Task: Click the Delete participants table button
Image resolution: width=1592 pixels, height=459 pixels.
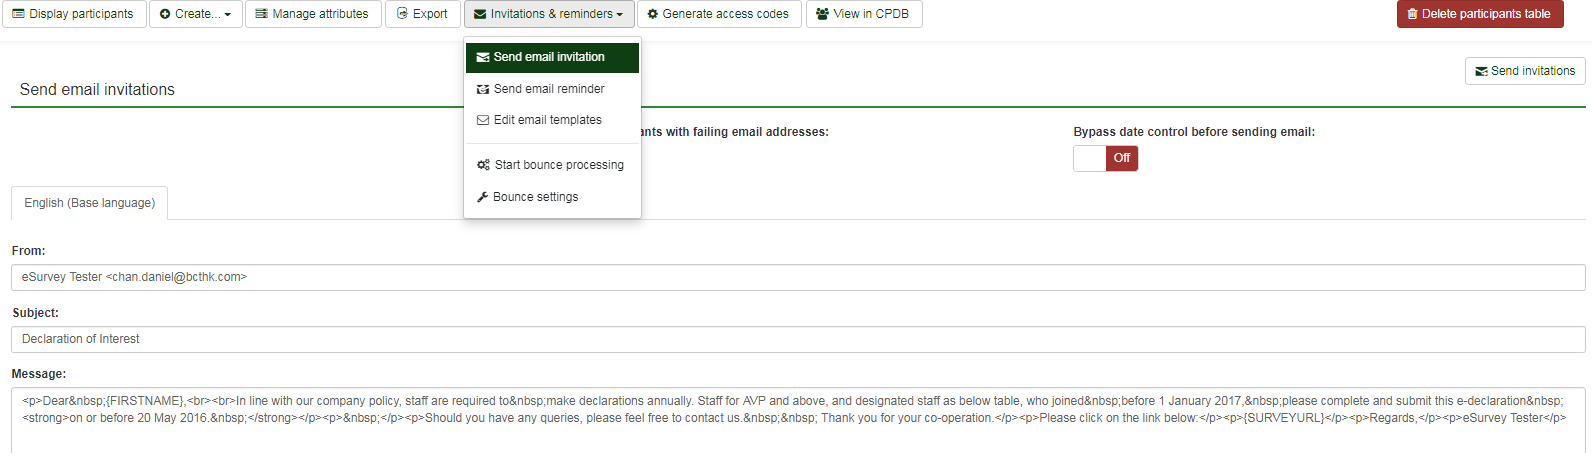Action: [x=1479, y=14]
